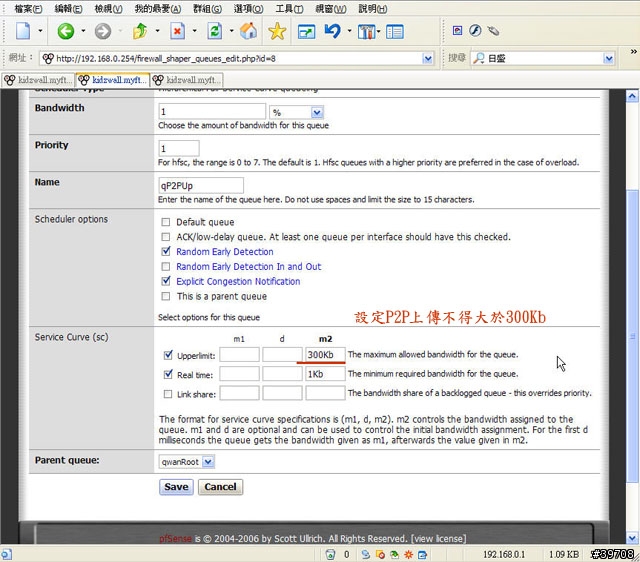
Task: Go to the home page icon
Action: (249, 31)
